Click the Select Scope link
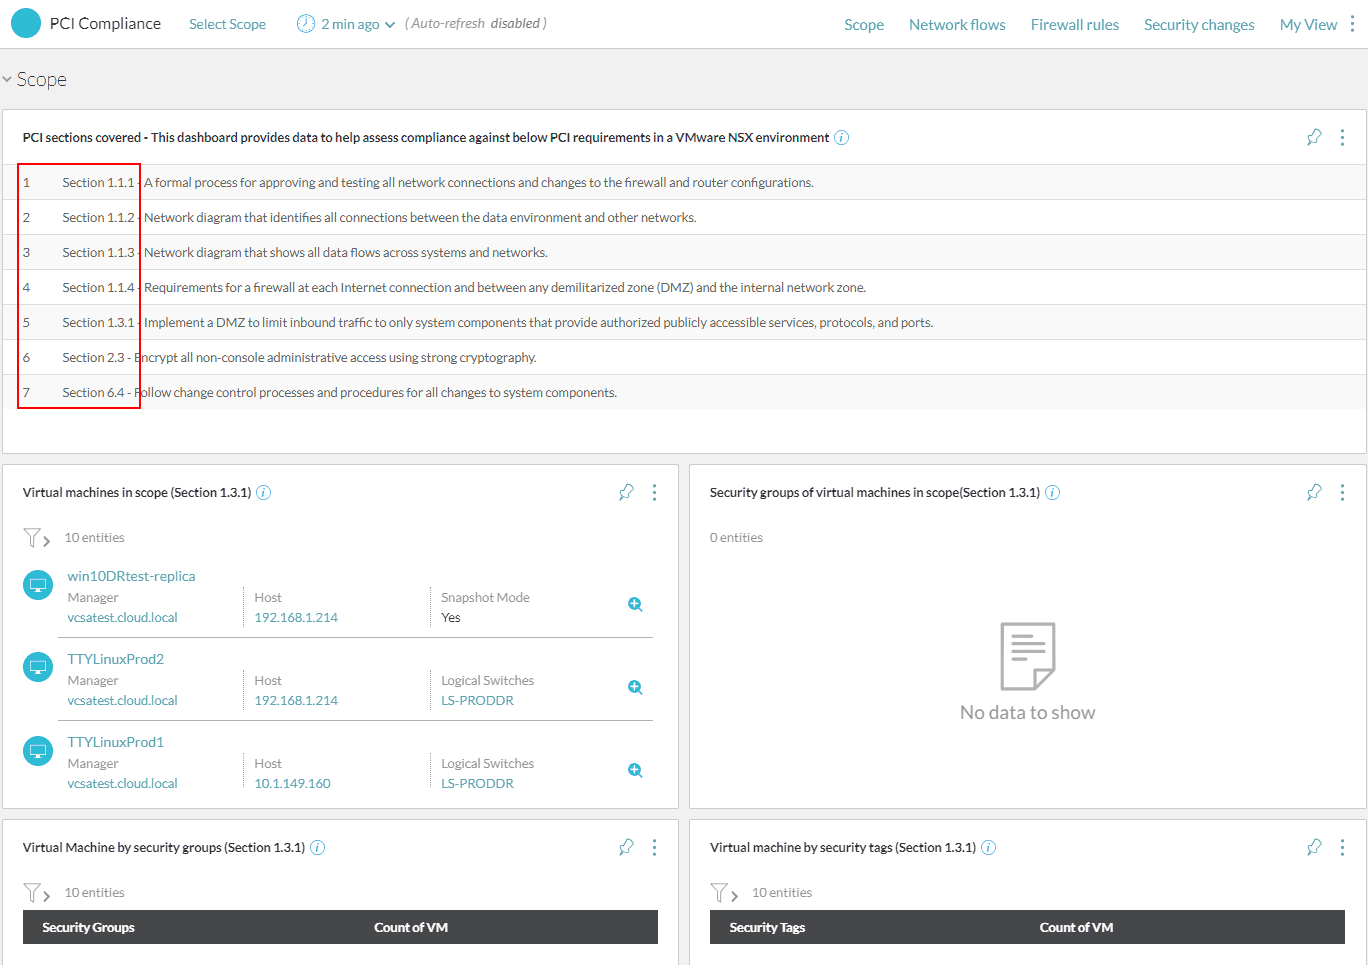Image resolution: width=1368 pixels, height=965 pixels. click(x=227, y=24)
